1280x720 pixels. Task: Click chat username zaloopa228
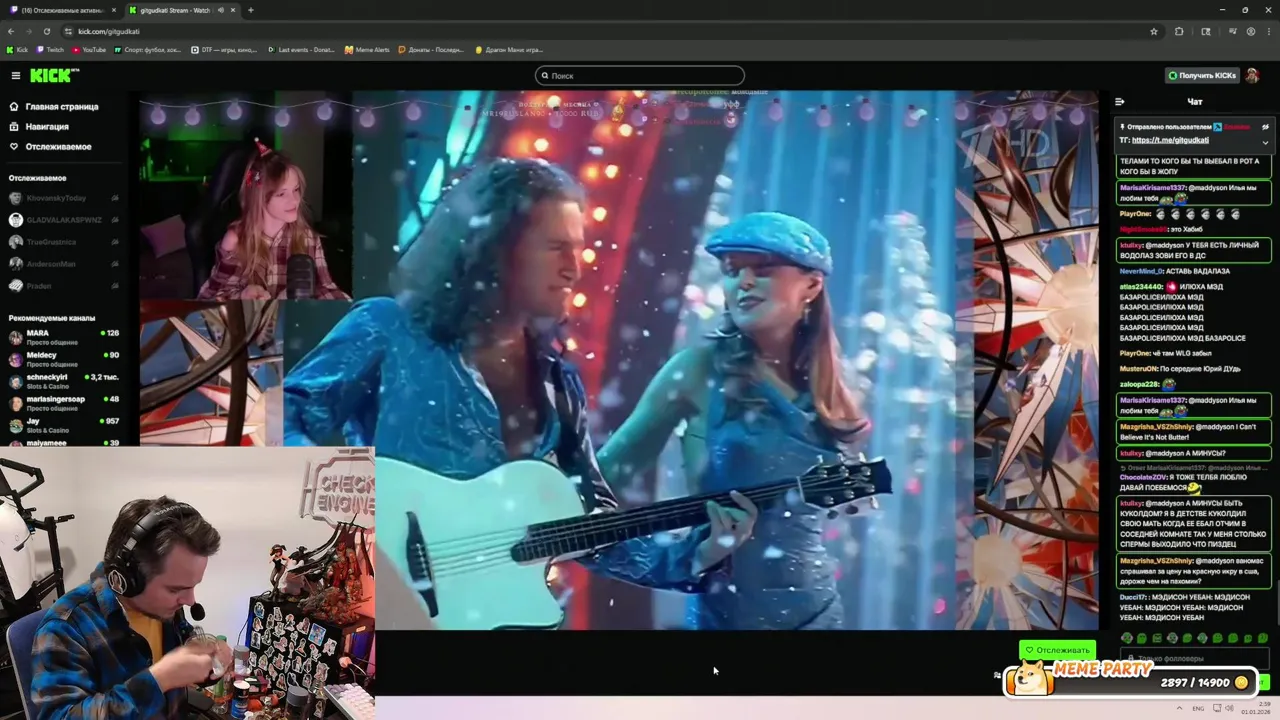(x=1139, y=384)
